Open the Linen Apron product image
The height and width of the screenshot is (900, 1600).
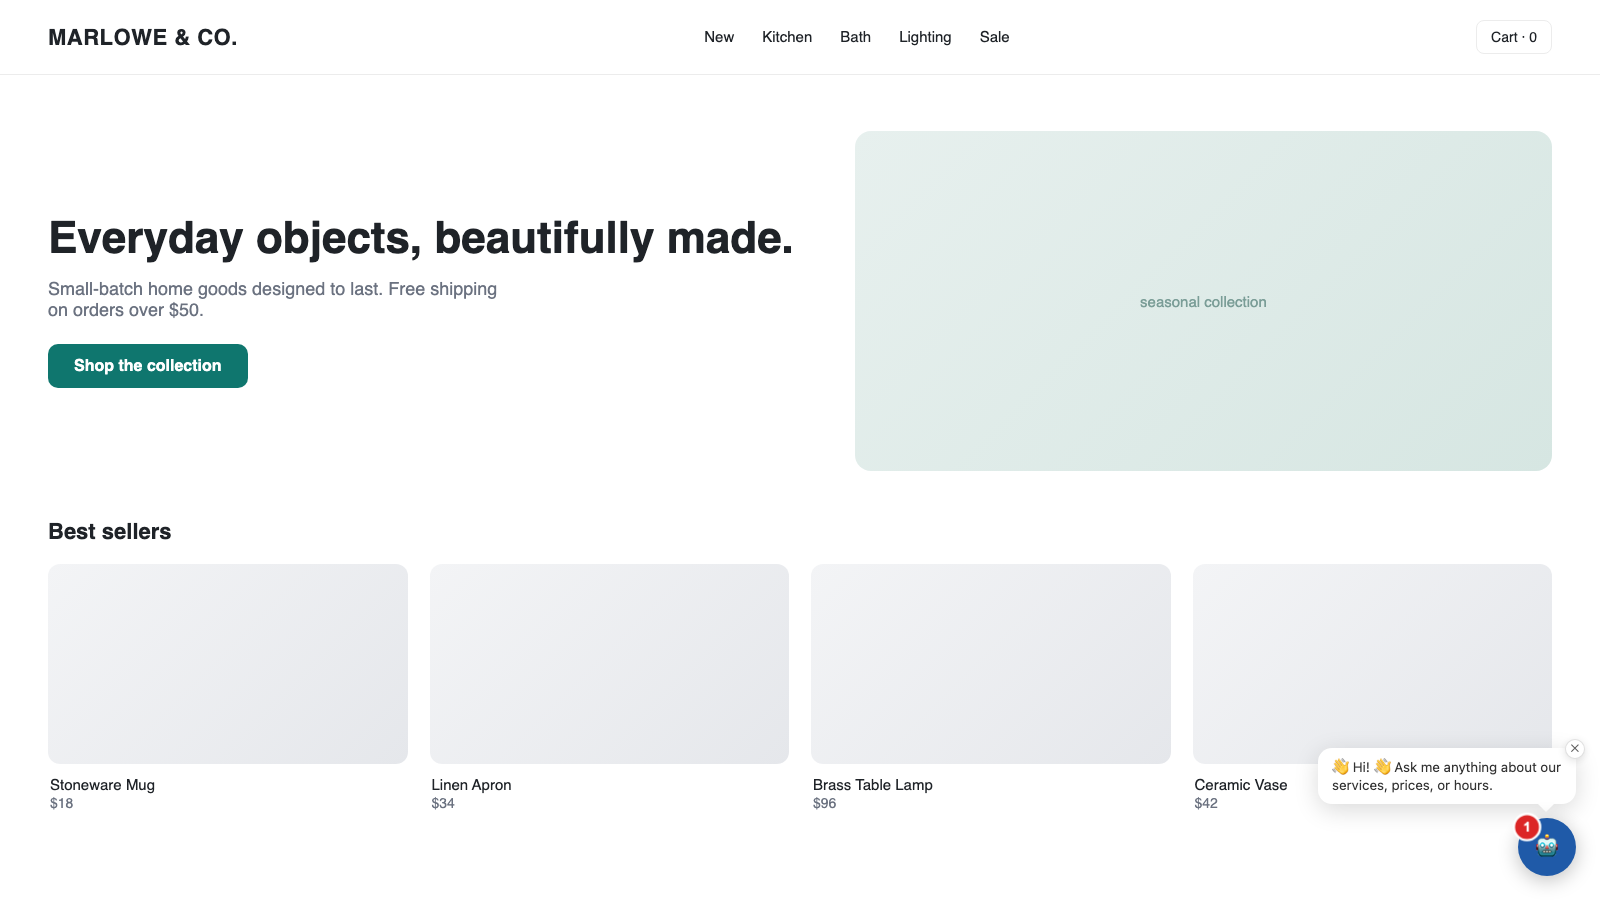(609, 664)
